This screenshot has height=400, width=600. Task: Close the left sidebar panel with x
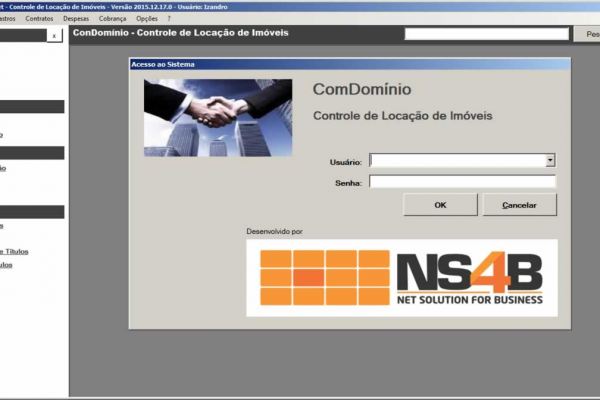(54, 36)
